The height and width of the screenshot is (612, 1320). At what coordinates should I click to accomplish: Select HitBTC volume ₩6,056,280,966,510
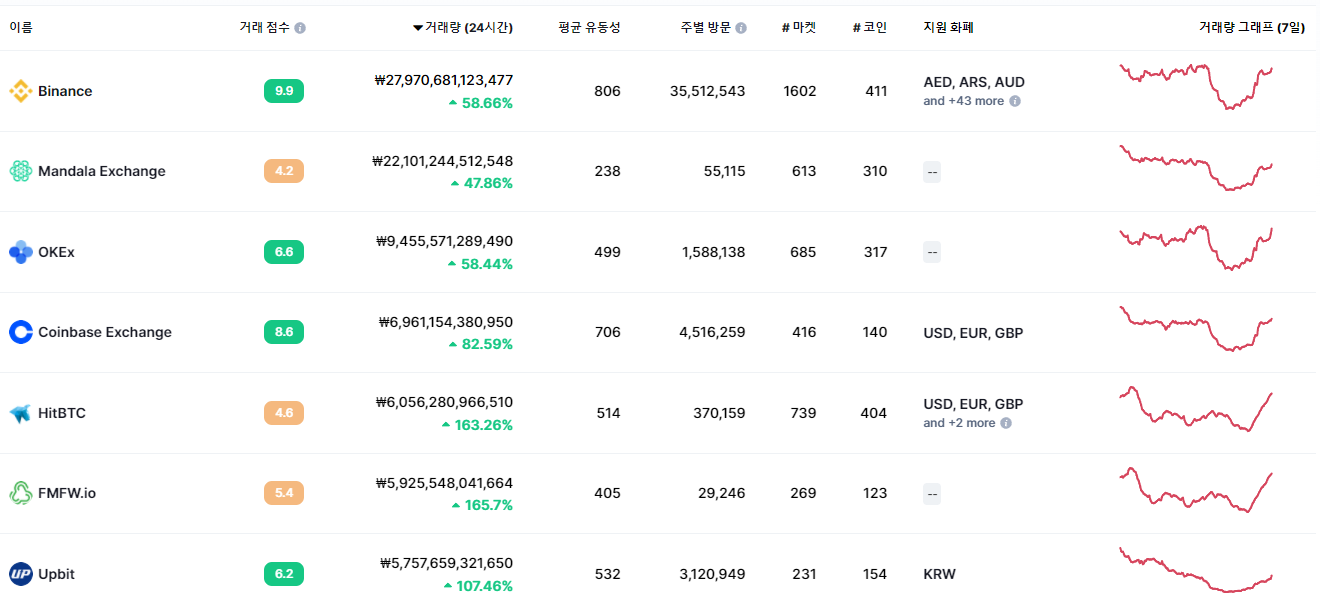pos(444,402)
